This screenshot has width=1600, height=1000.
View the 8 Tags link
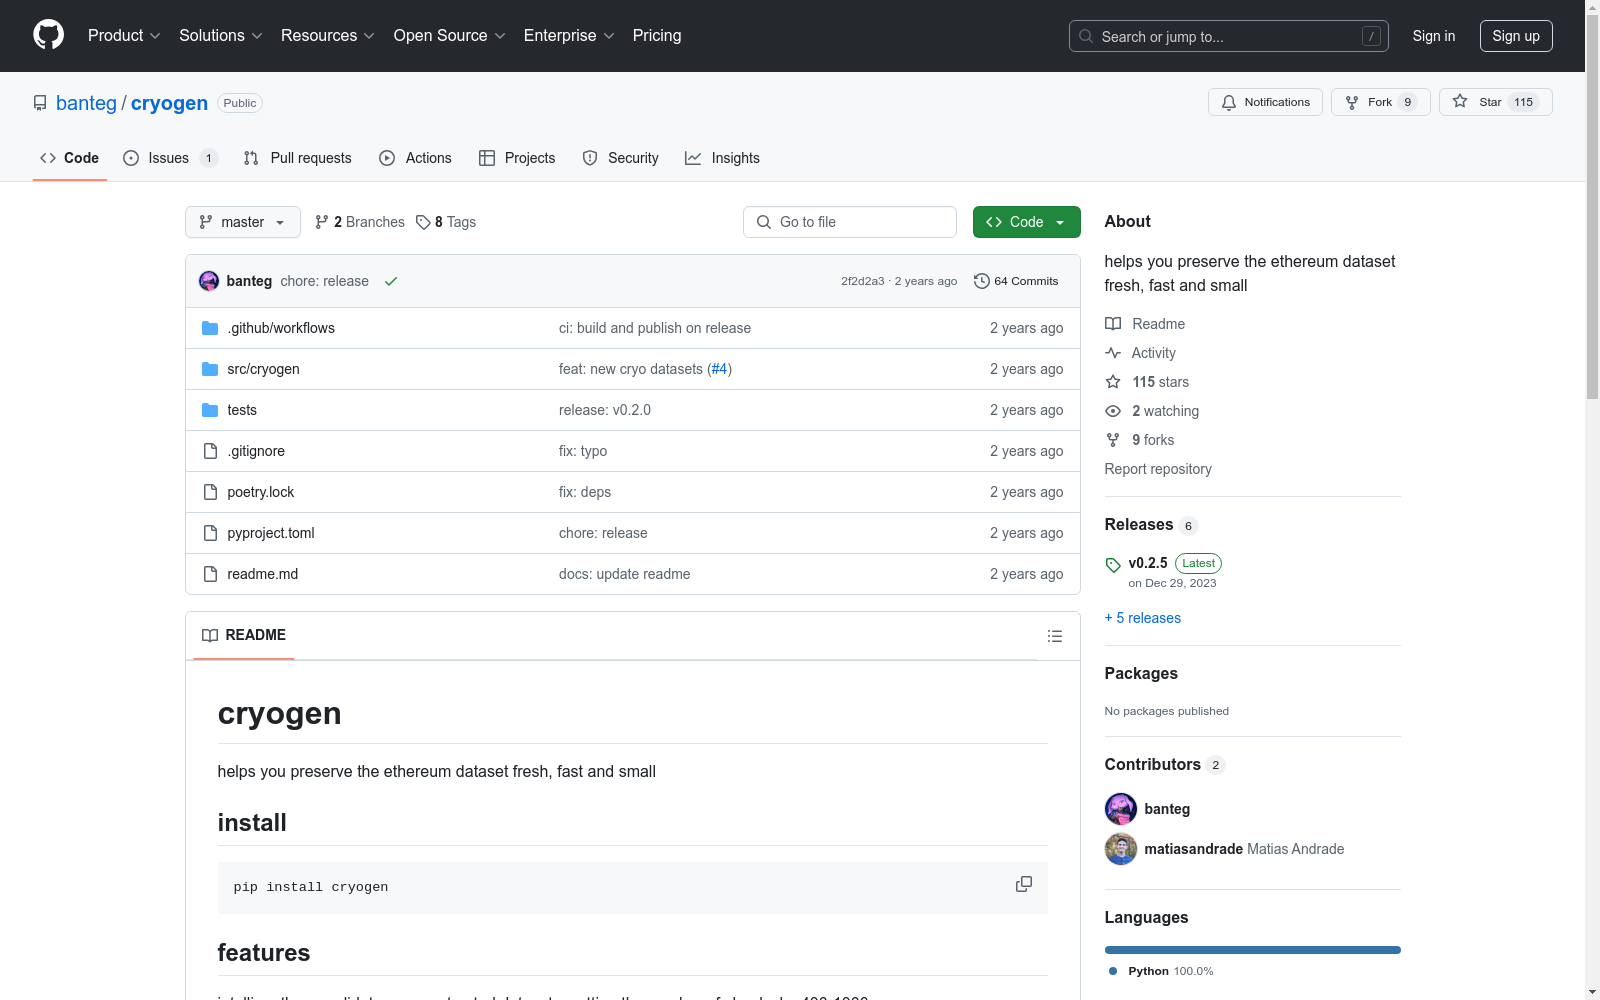[446, 222]
